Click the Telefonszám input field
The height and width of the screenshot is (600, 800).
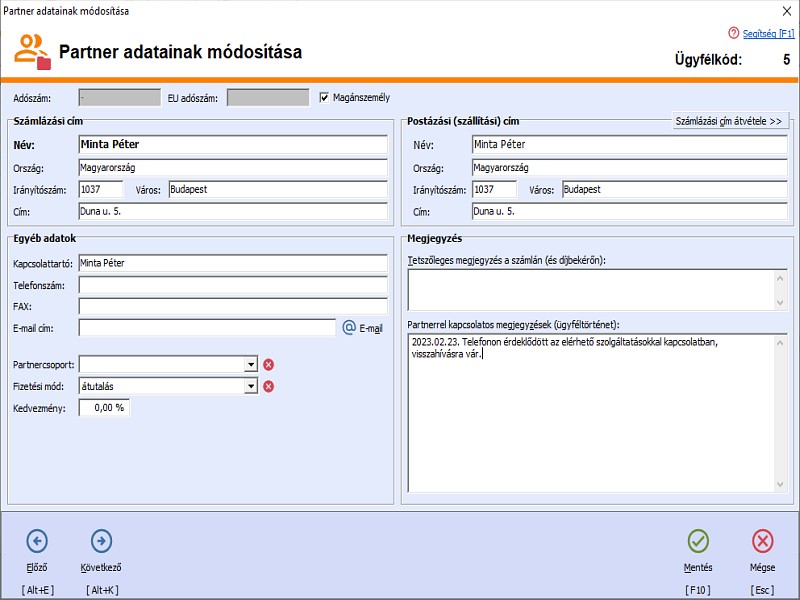pos(232,284)
